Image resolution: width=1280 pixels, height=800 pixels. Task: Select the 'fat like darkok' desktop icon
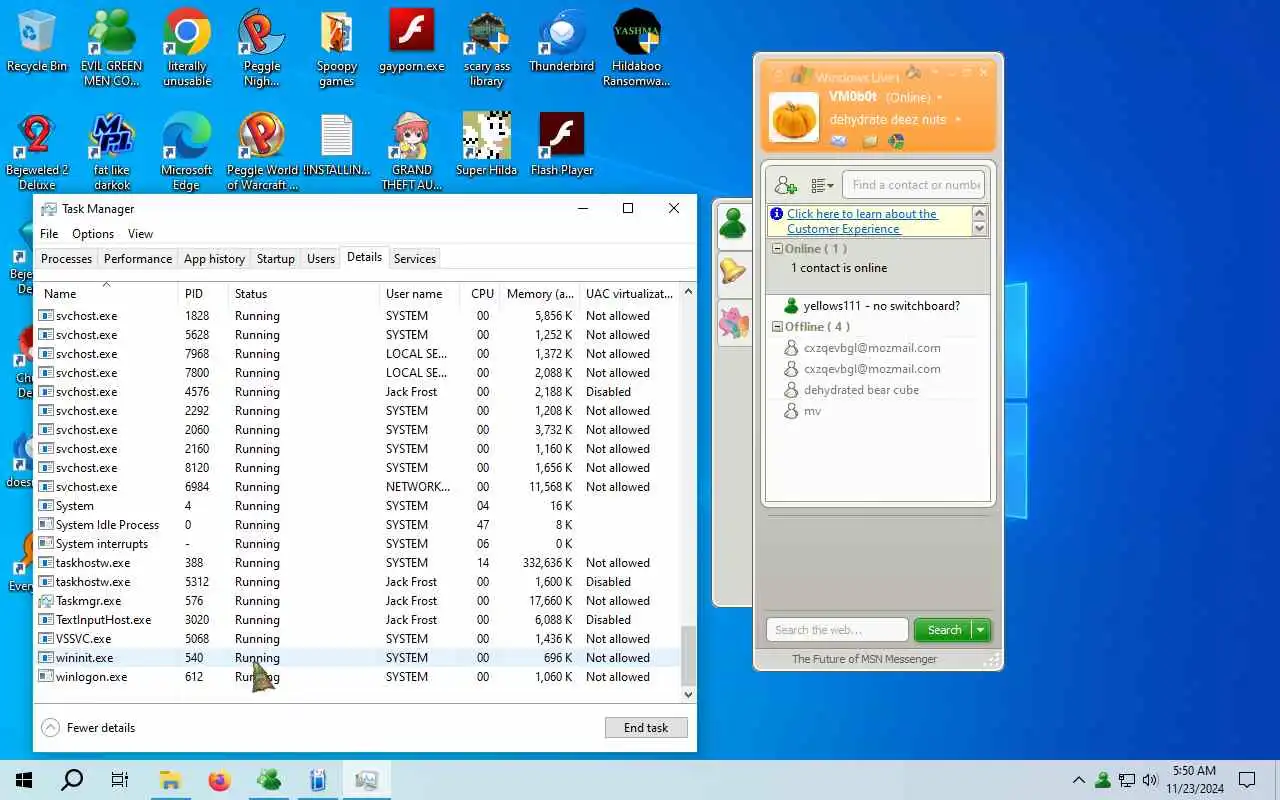click(111, 152)
